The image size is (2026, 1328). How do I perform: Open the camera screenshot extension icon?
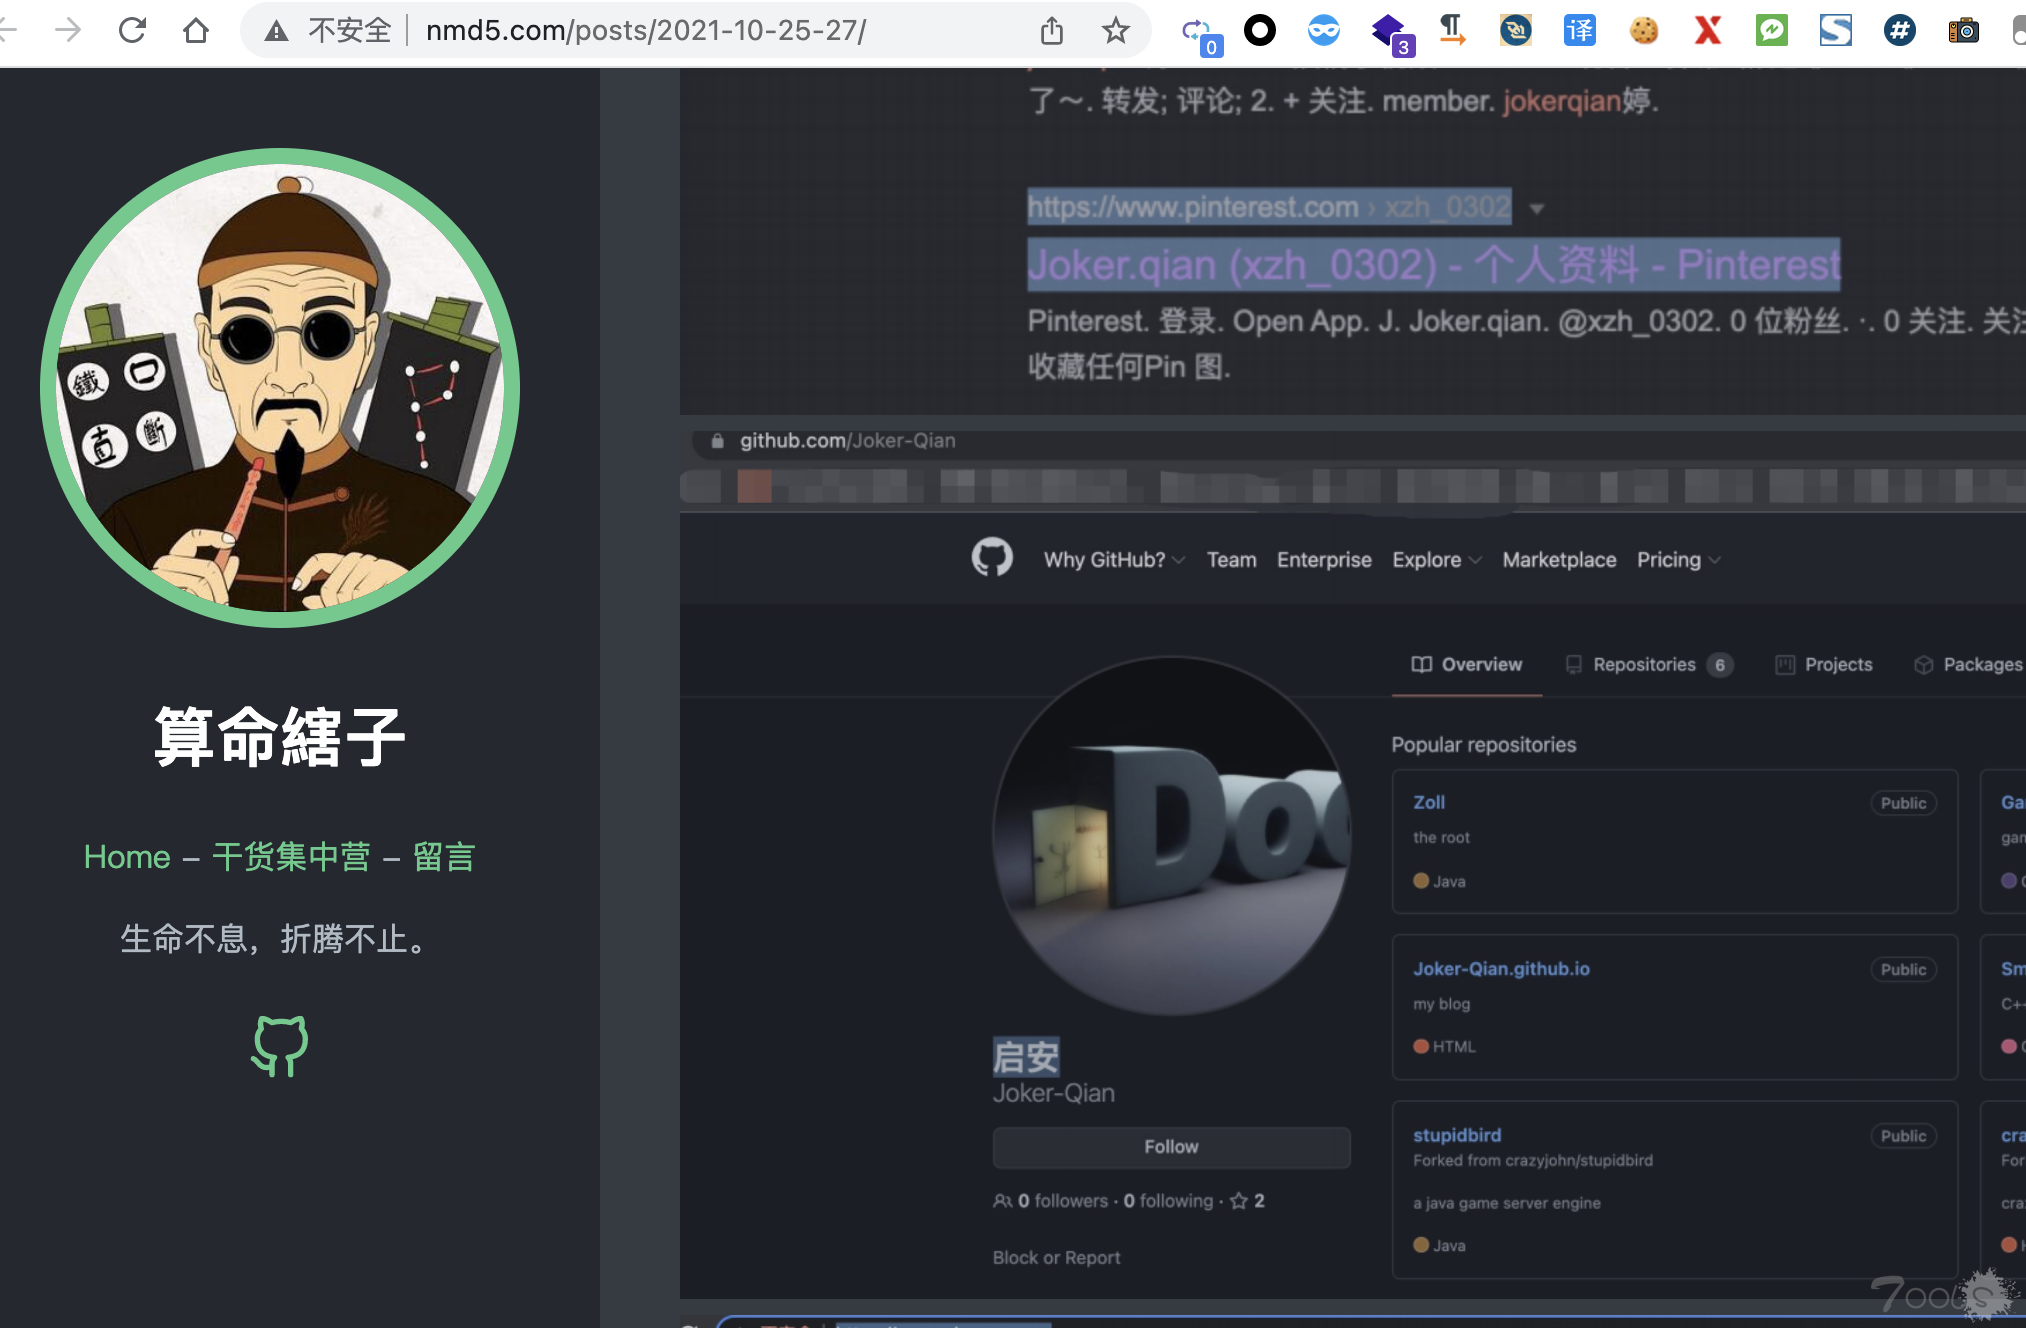pos(1964,31)
